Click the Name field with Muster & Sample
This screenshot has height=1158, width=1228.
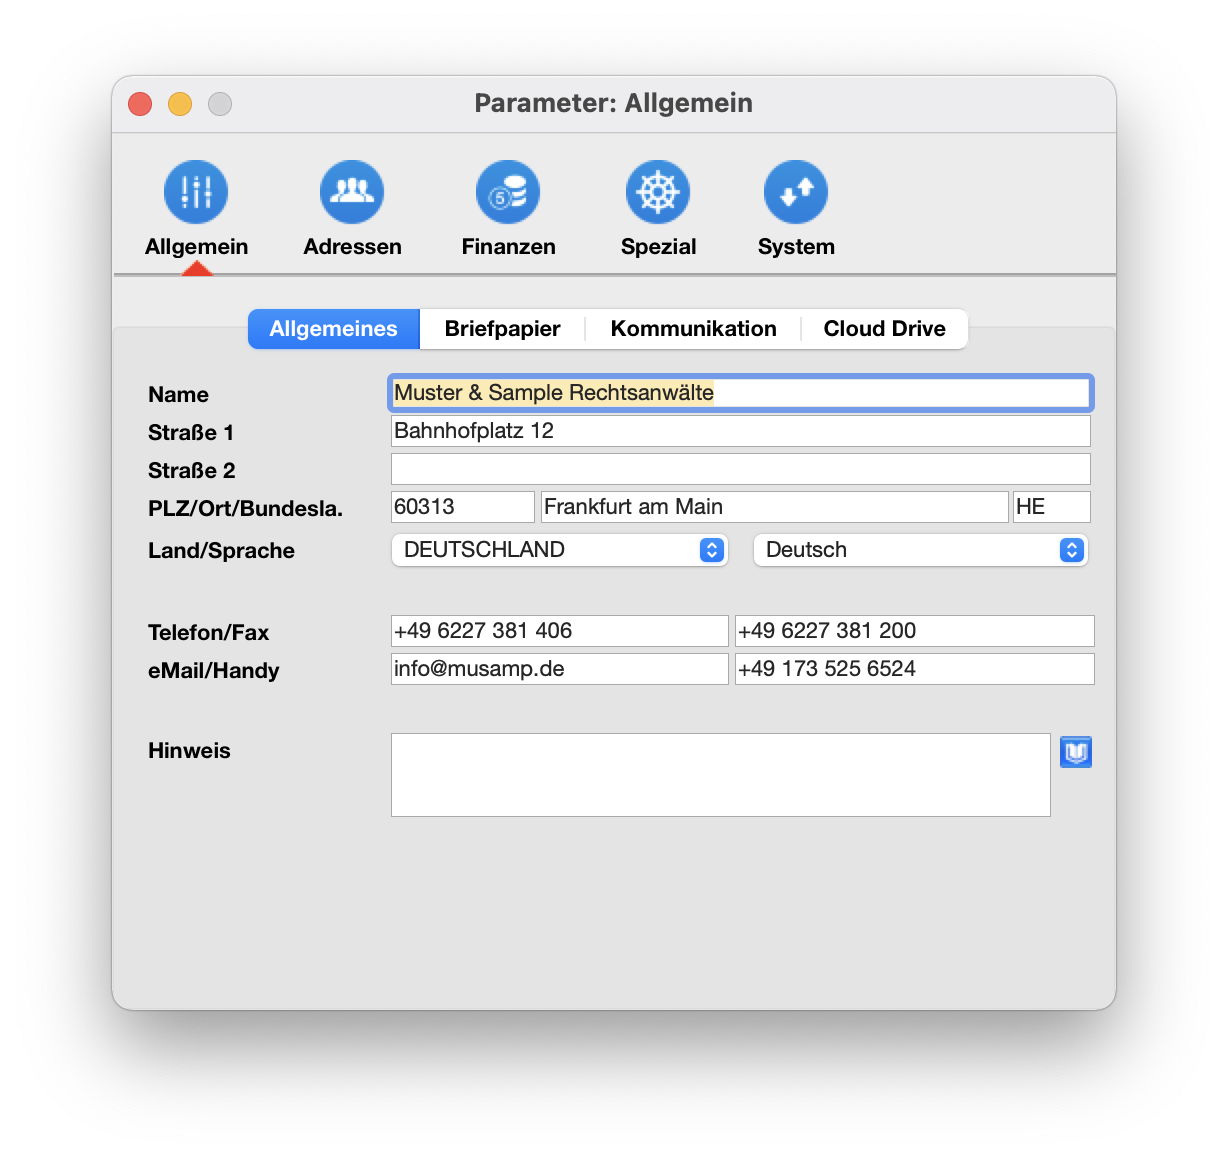point(740,393)
